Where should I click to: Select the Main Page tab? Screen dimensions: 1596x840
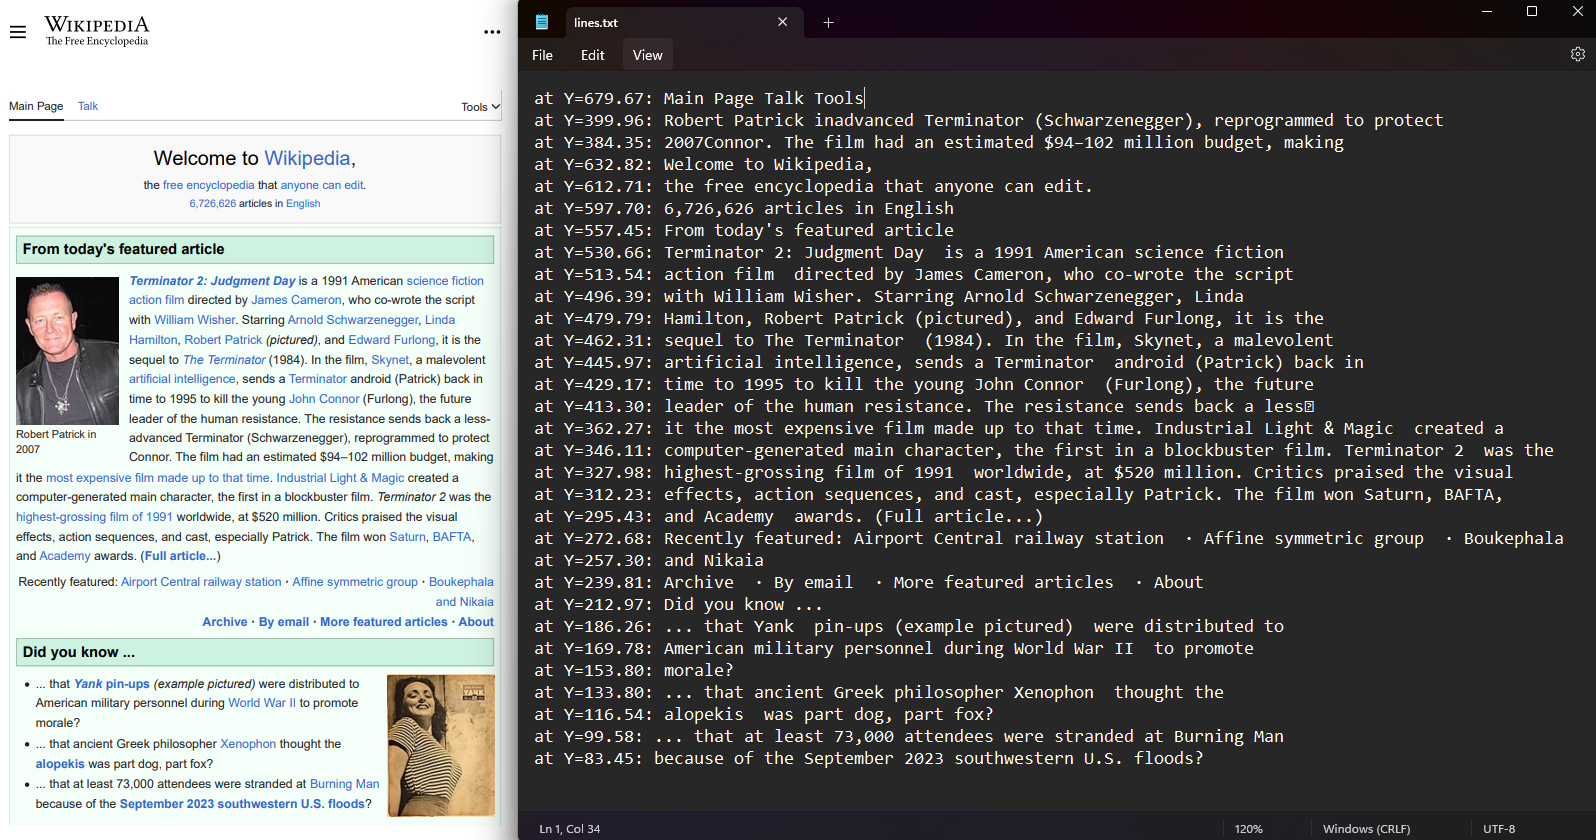[36, 106]
